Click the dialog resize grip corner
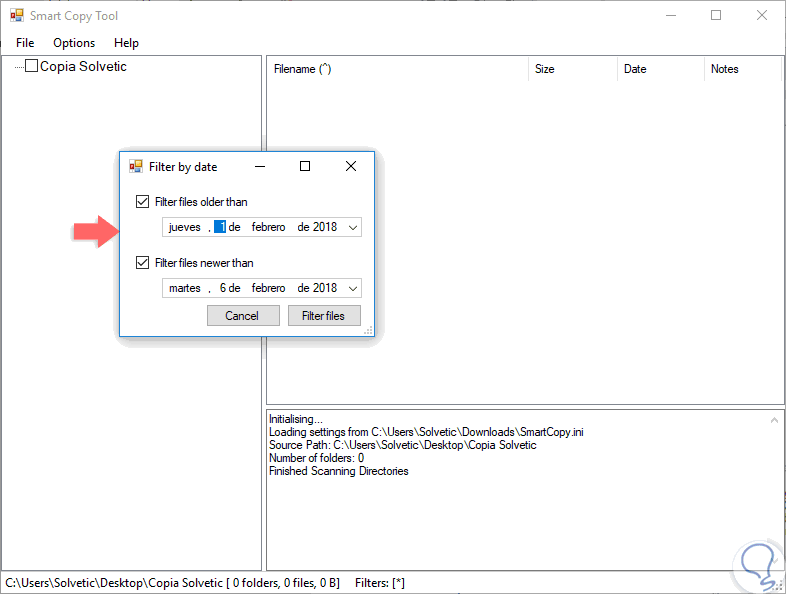786x594 pixels. click(368, 330)
